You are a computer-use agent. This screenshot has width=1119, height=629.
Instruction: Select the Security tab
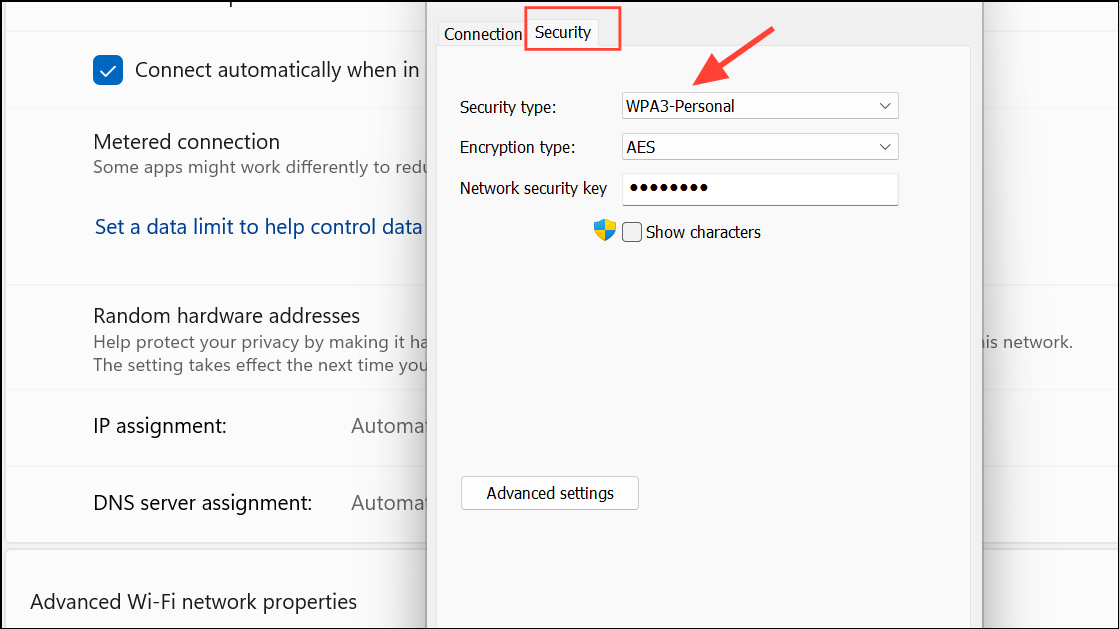coord(563,32)
